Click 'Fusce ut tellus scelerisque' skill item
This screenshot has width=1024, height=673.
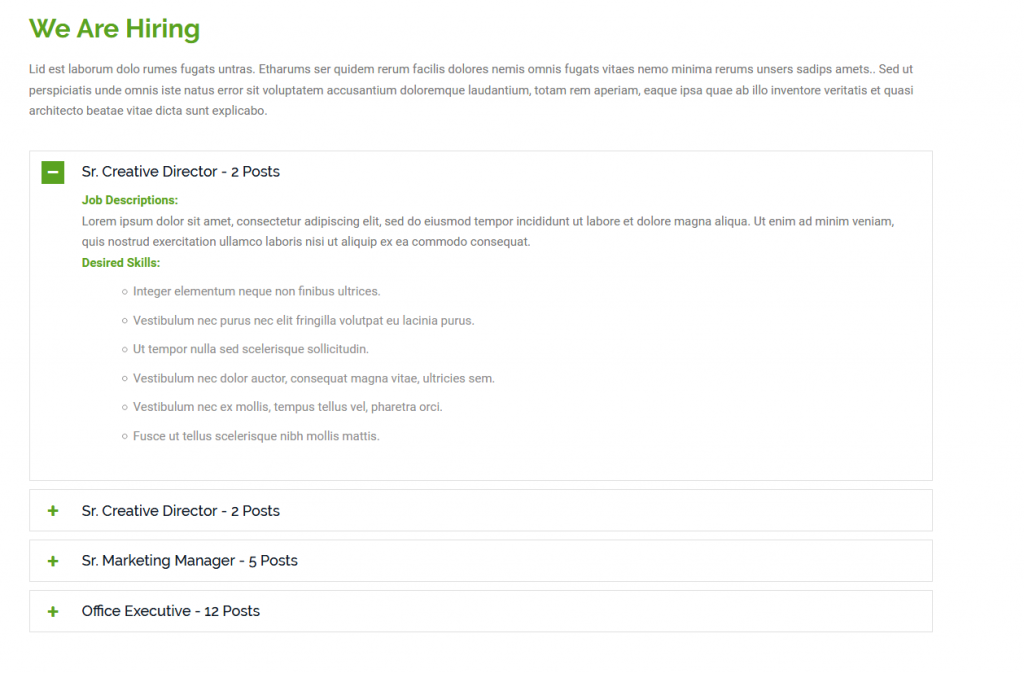coord(256,436)
